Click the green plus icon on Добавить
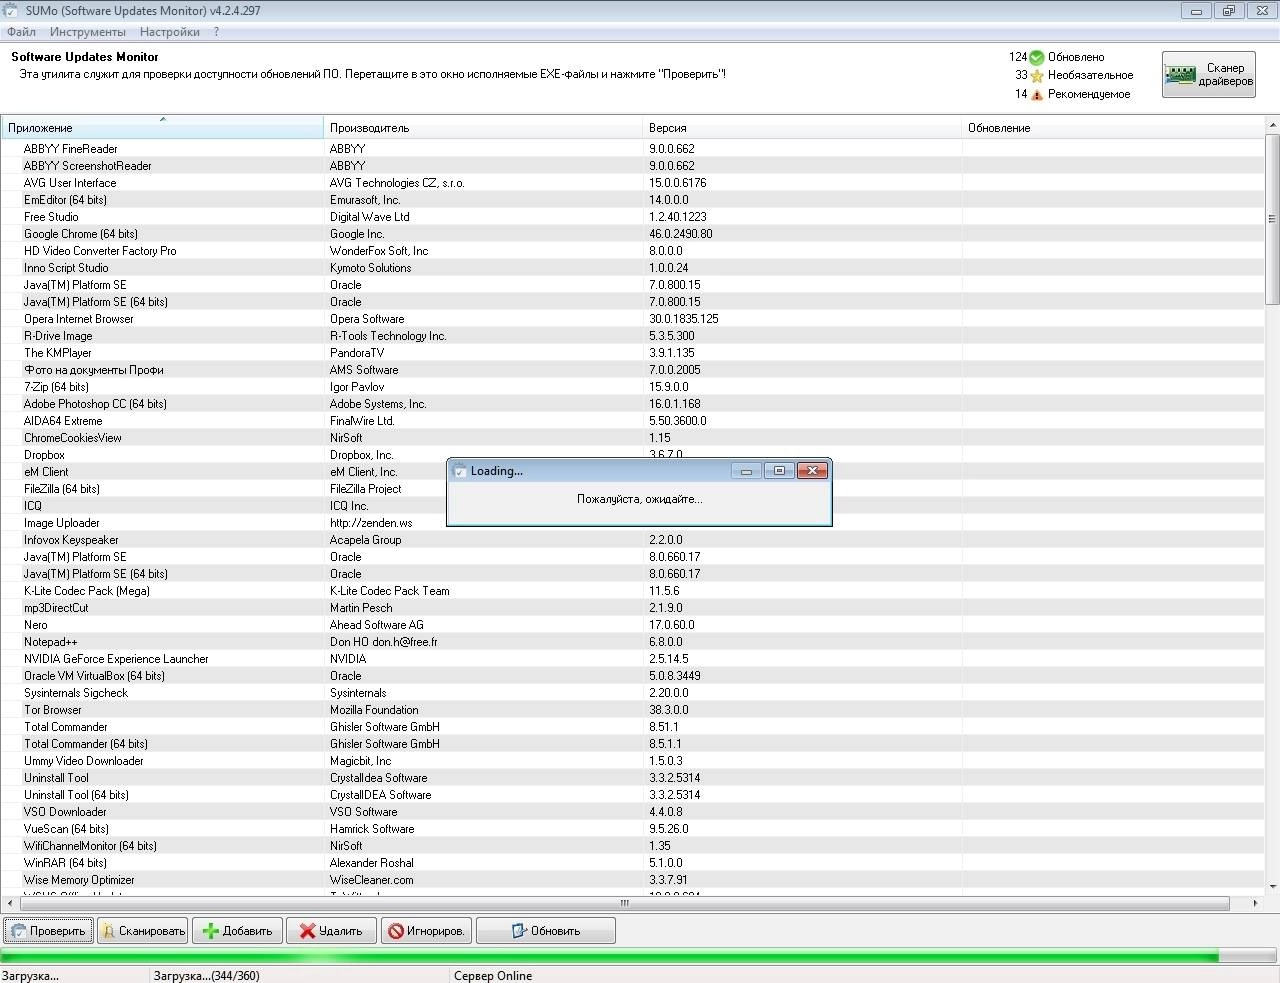Viewport: 1280px width, 983px height. 211,931
